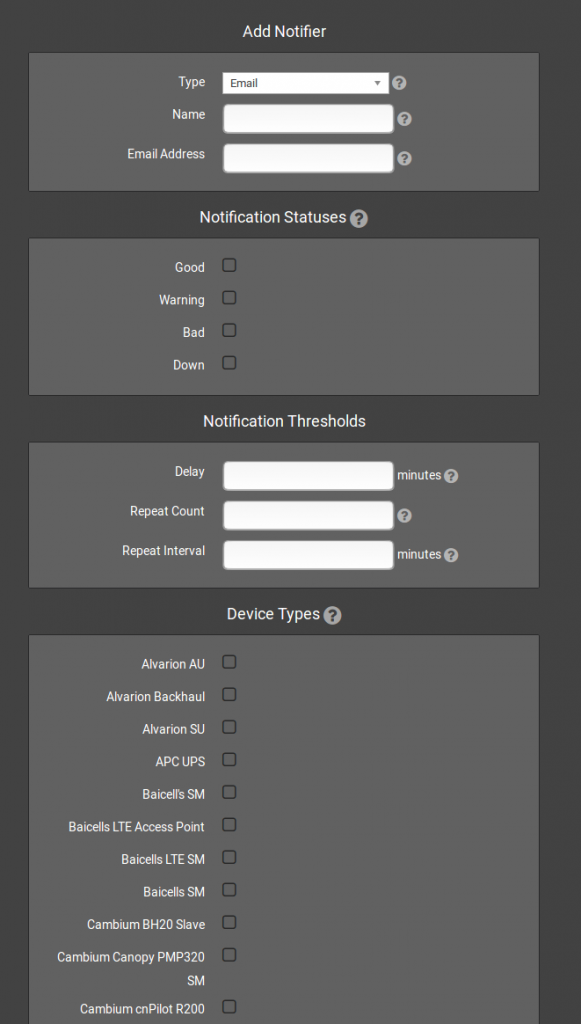Click help icon next to Type dropdown
Viewport: 581px width, 1024px height.
[x=400, y=83]
